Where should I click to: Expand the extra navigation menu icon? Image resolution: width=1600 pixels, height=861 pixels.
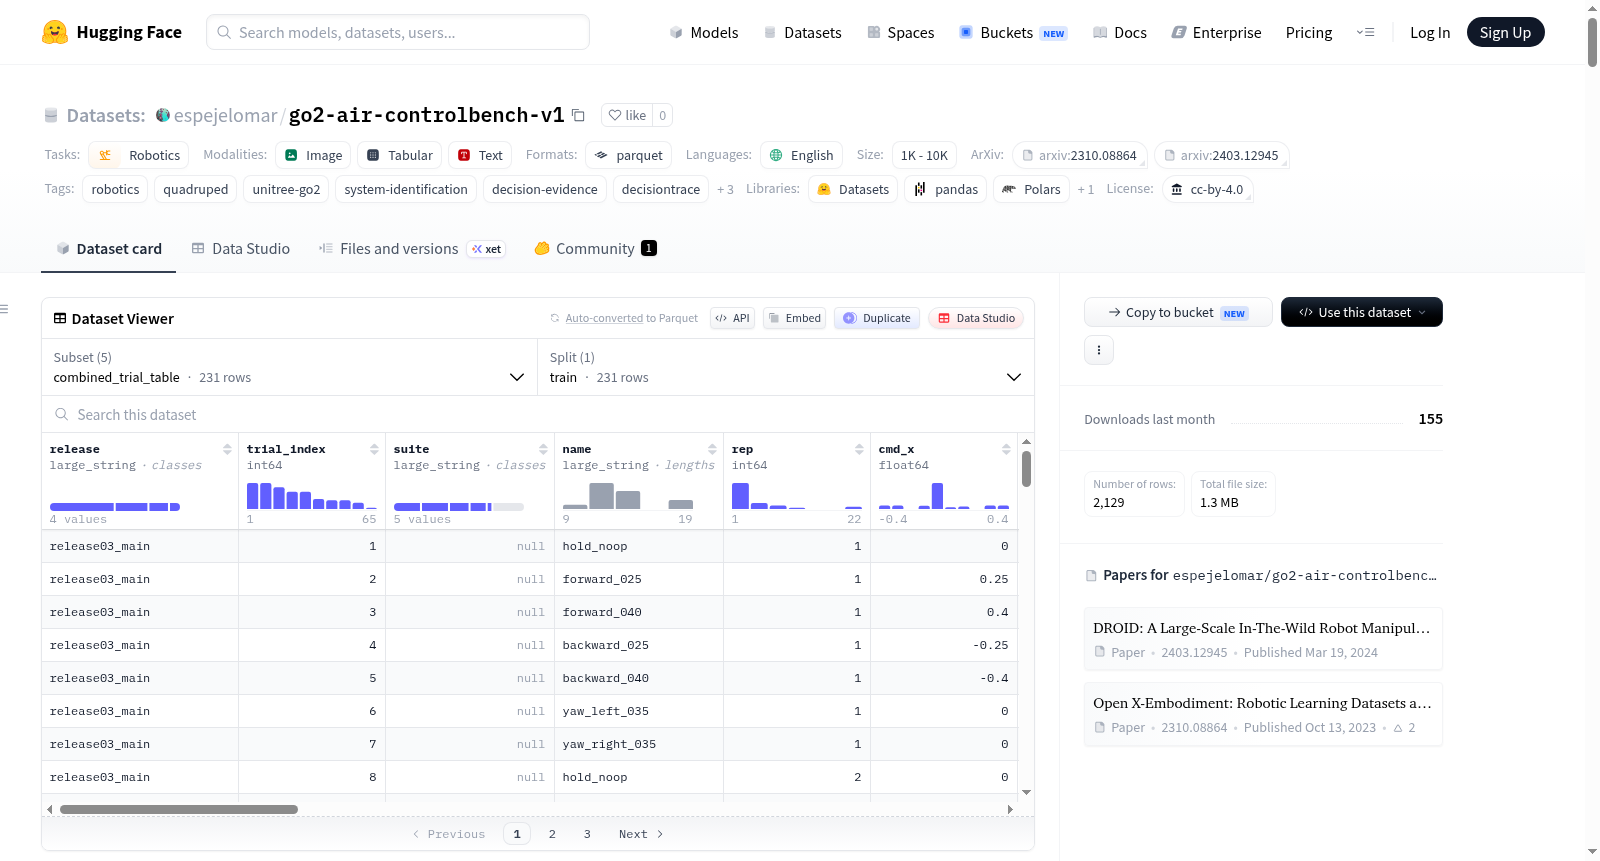pyautogui.click(x=1365, y=32)
